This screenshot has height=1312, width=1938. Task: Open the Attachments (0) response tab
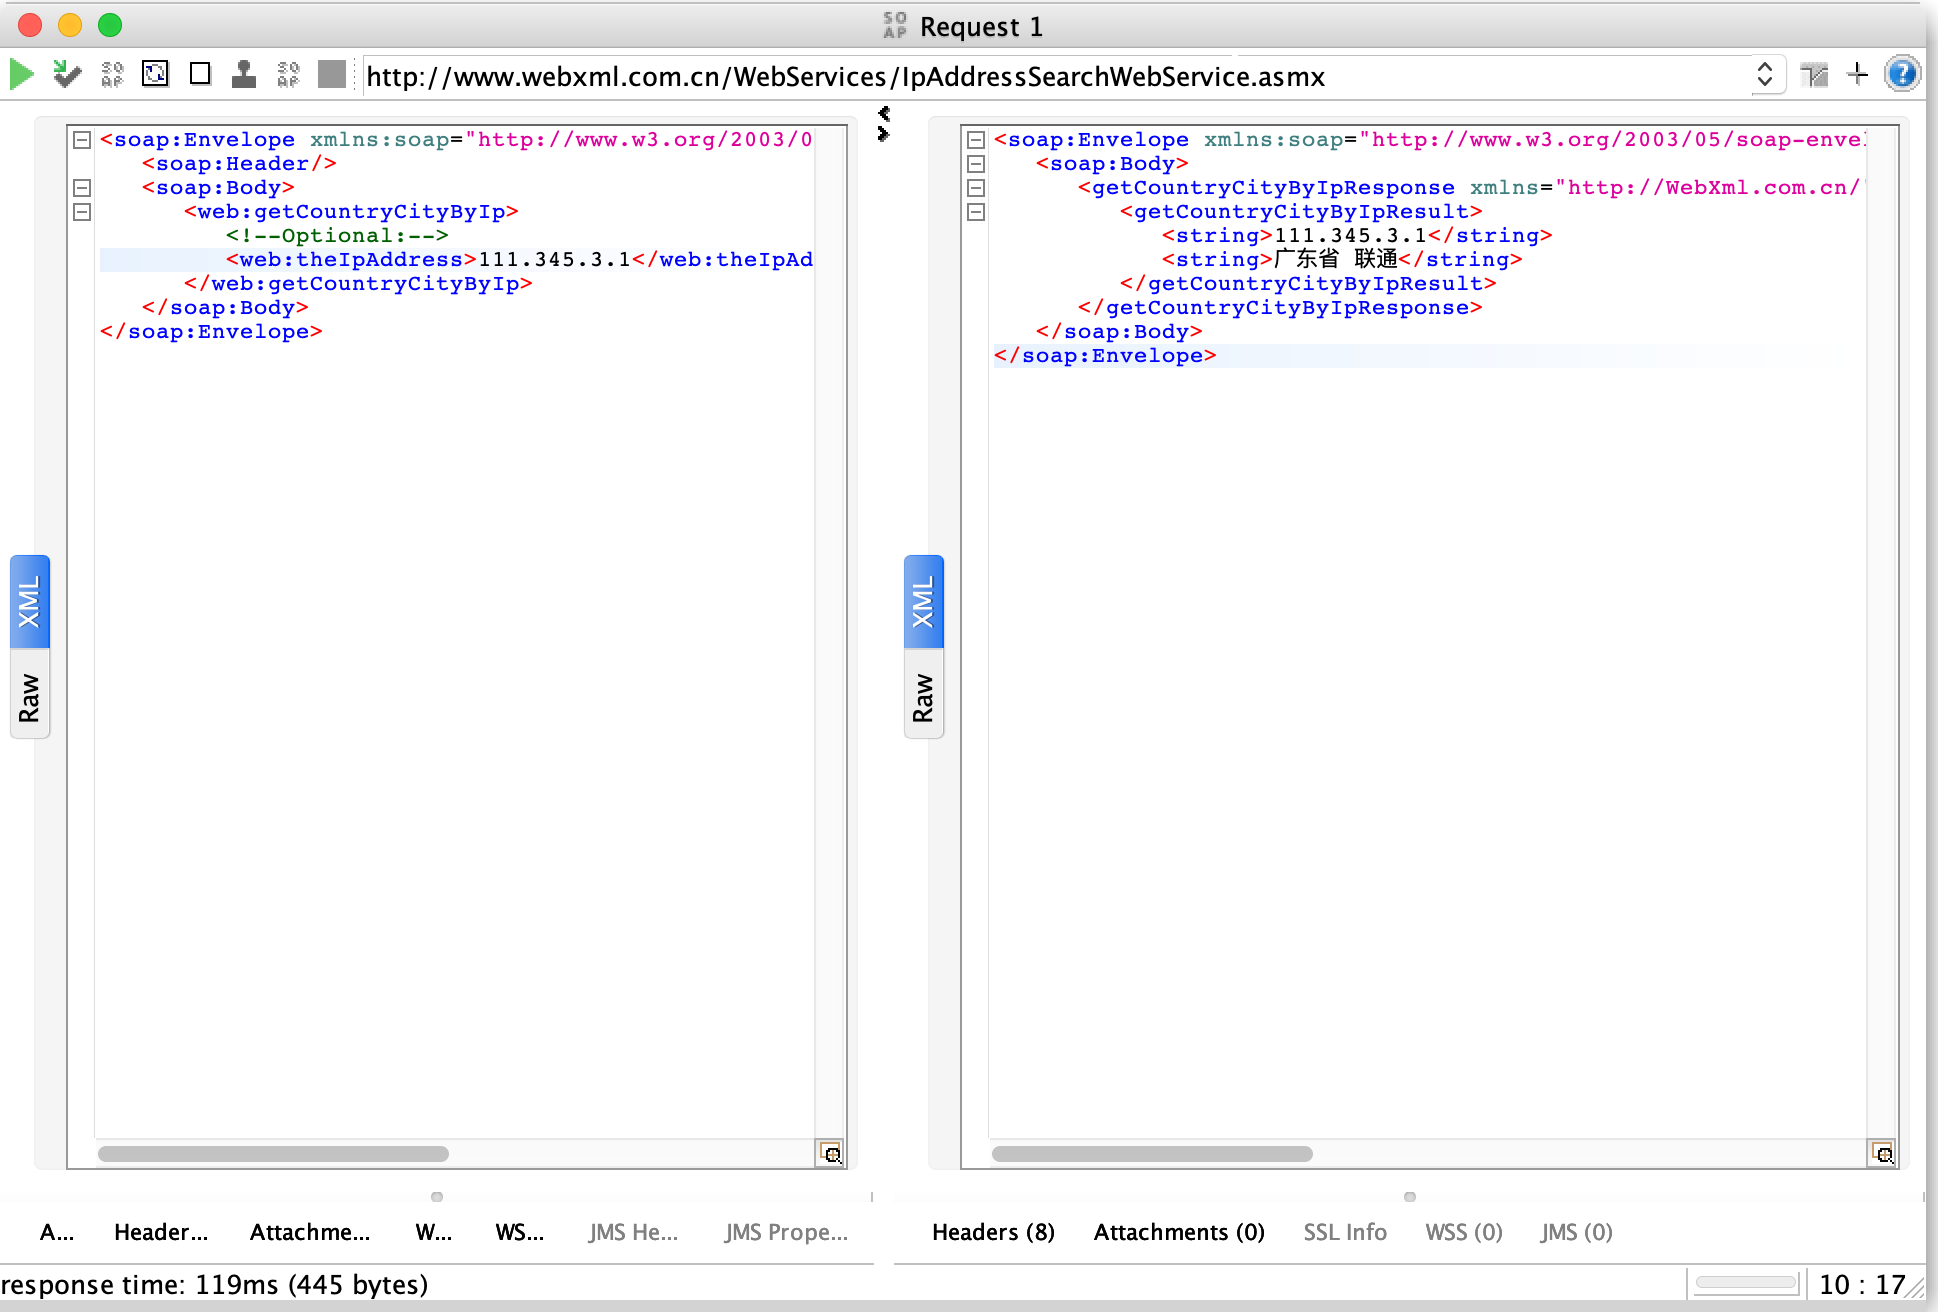pyautogui.click(x=1179, y=1232)
